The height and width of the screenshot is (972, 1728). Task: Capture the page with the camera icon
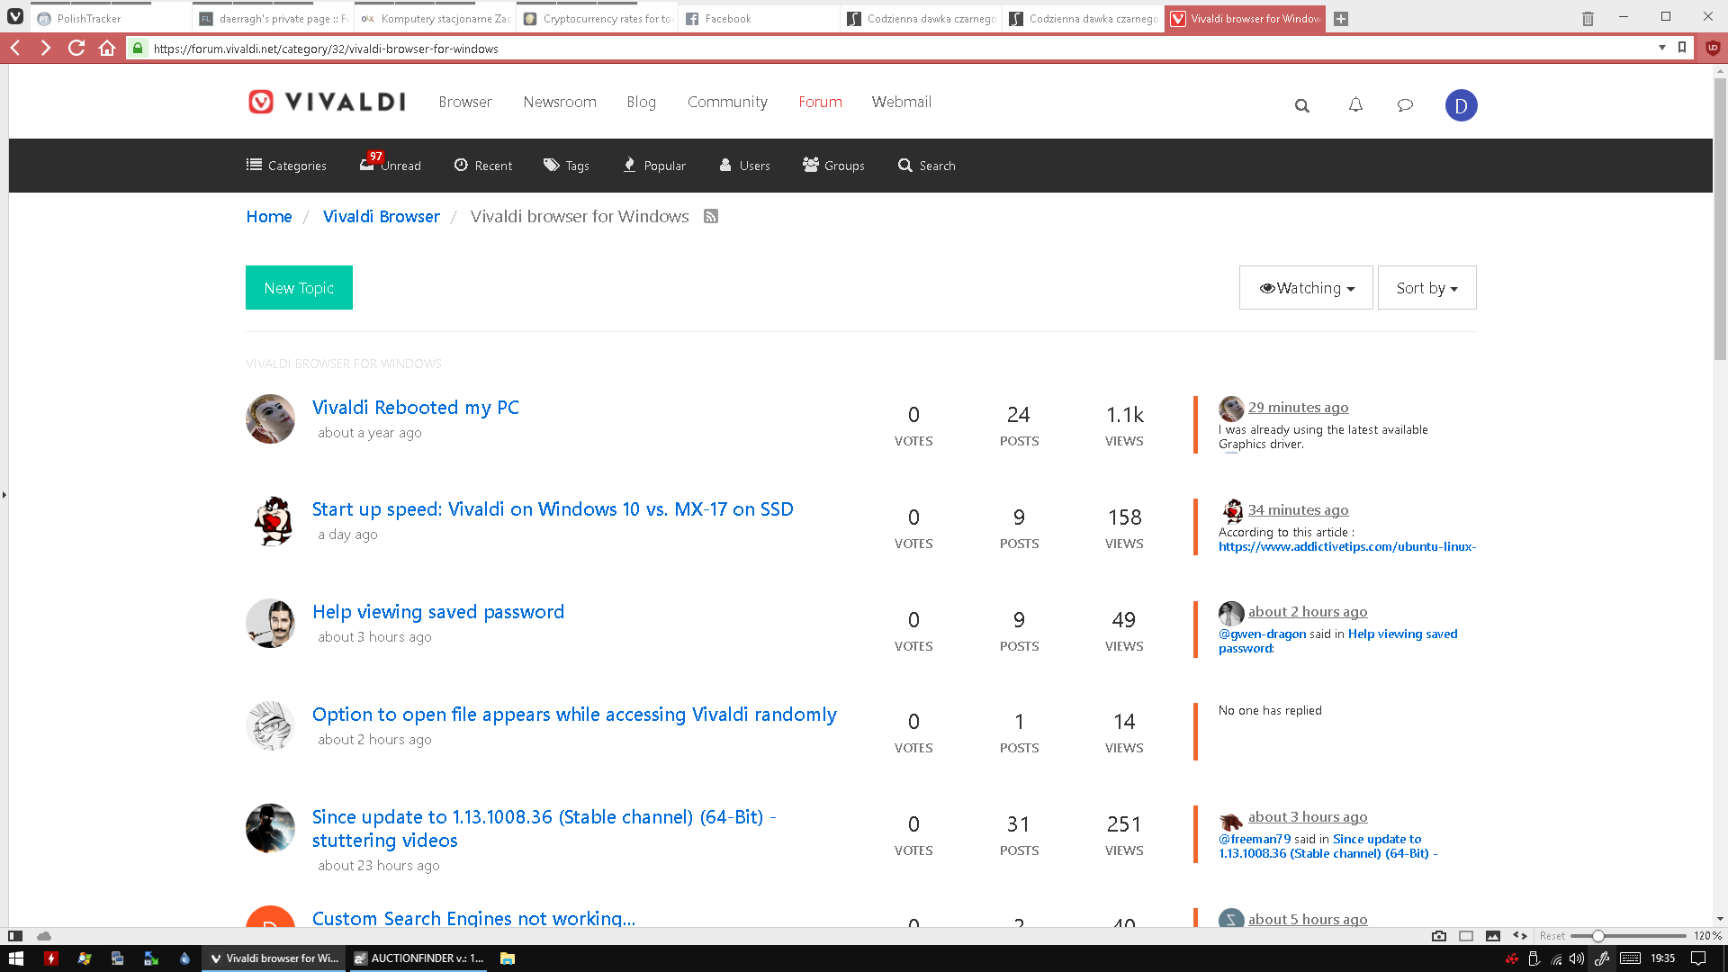(1439, 936)
